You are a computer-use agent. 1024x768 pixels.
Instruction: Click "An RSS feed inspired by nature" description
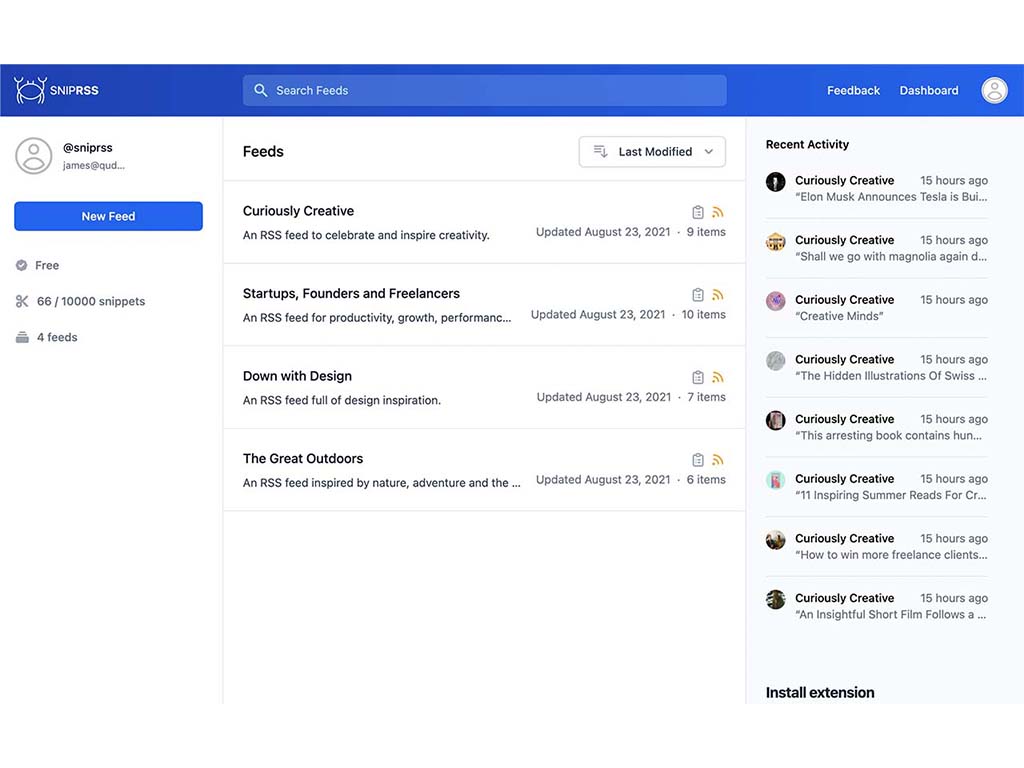(381, 483)
